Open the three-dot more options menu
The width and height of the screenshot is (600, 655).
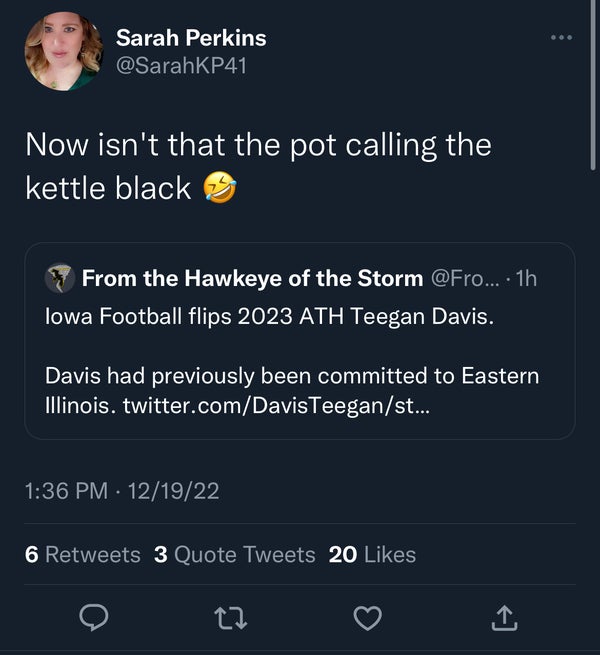coord(563,38)
